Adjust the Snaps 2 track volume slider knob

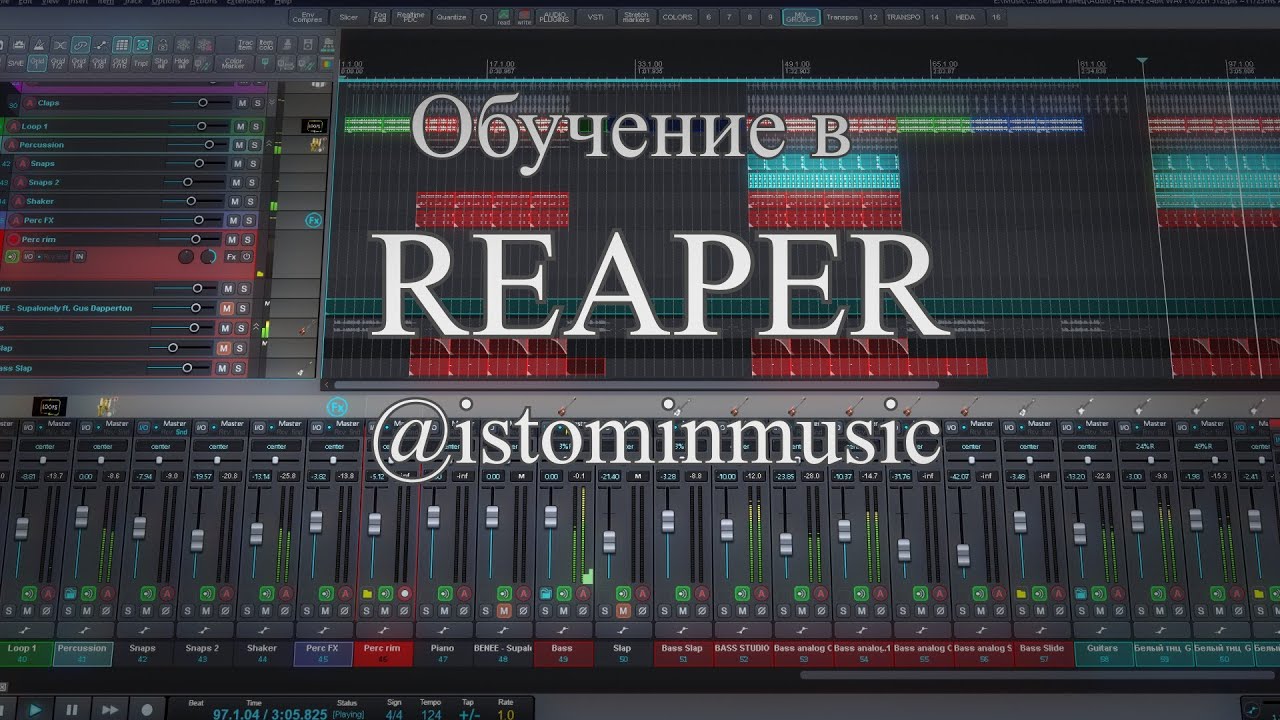187,182
